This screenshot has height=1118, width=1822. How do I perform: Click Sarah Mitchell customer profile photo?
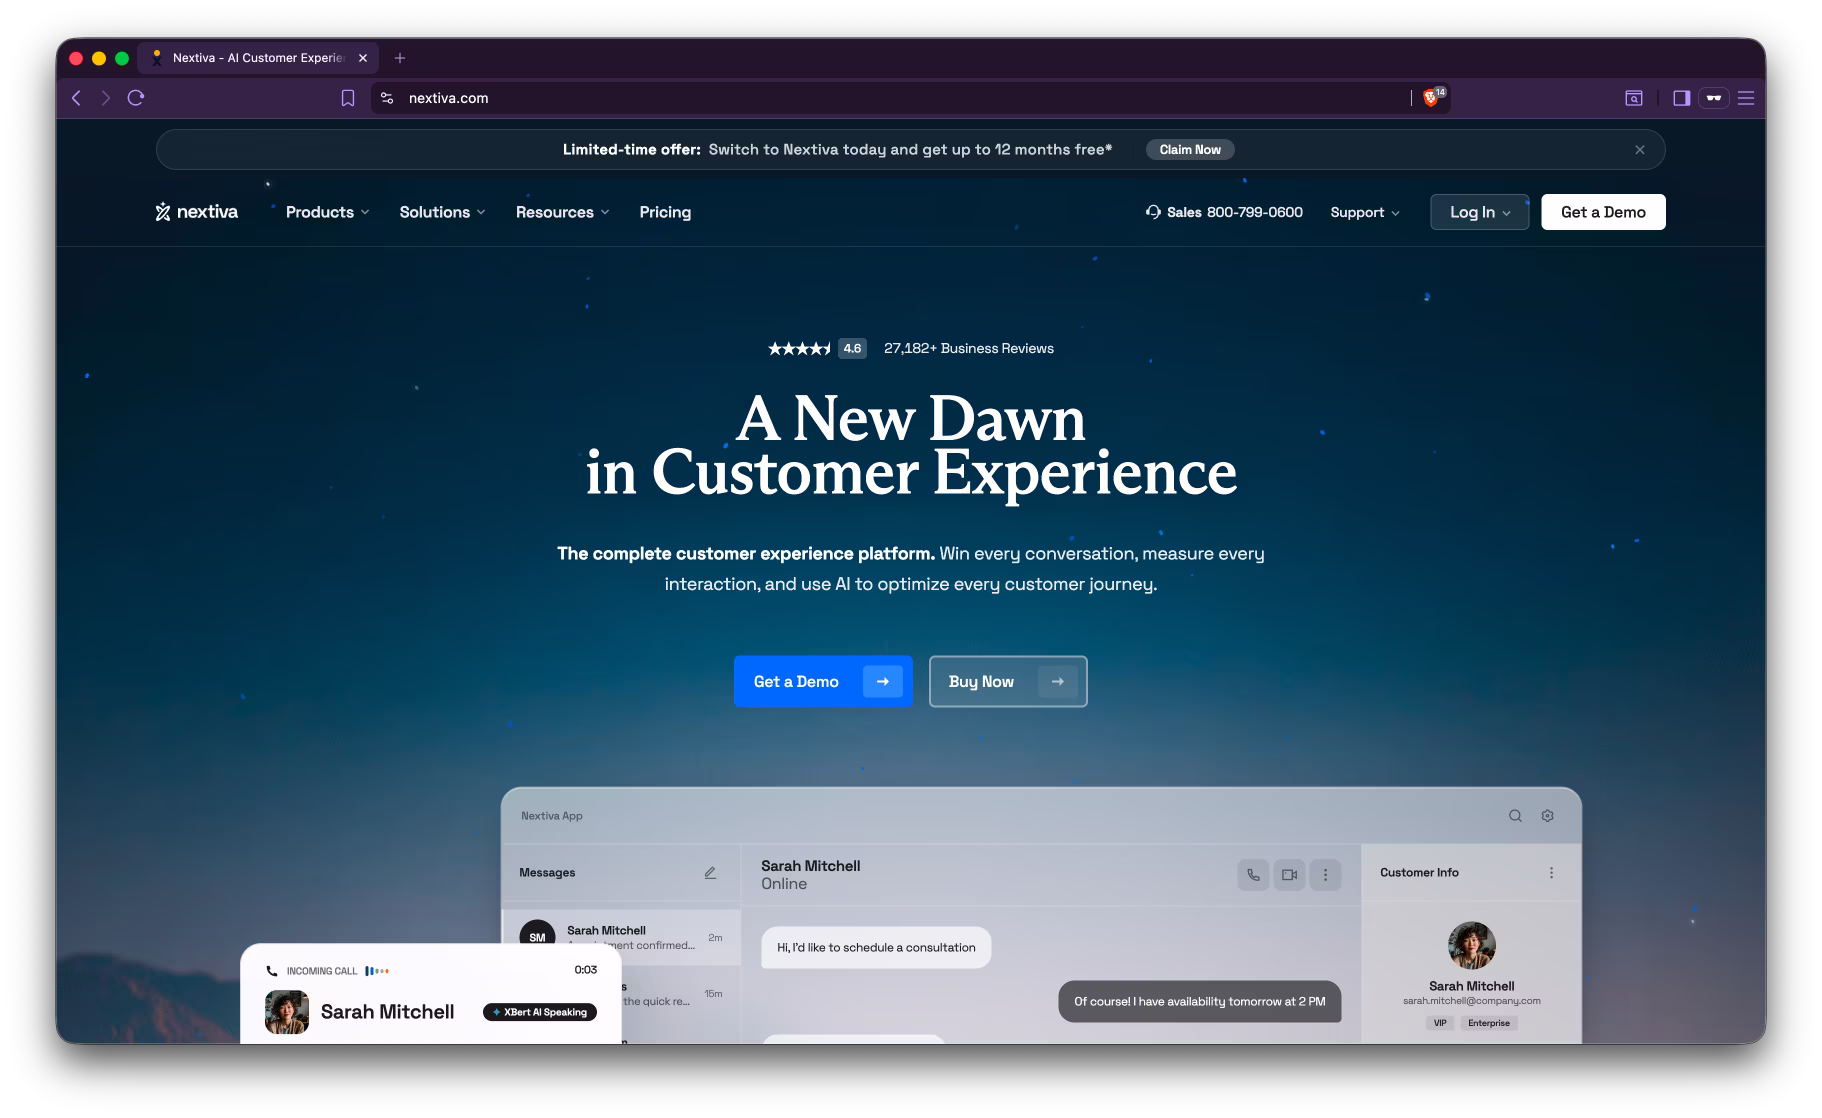click(x=1472, y=946)
